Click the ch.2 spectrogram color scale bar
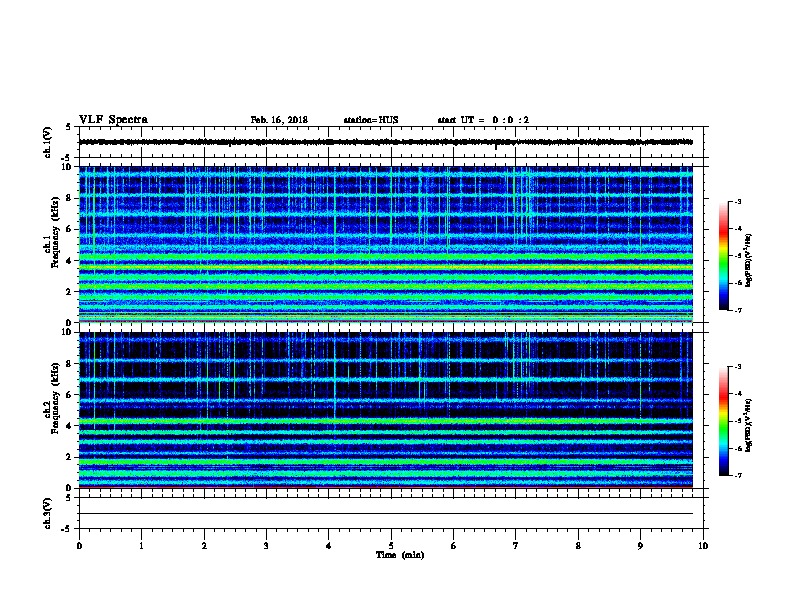The image size is (792, 612). point(724,421)
